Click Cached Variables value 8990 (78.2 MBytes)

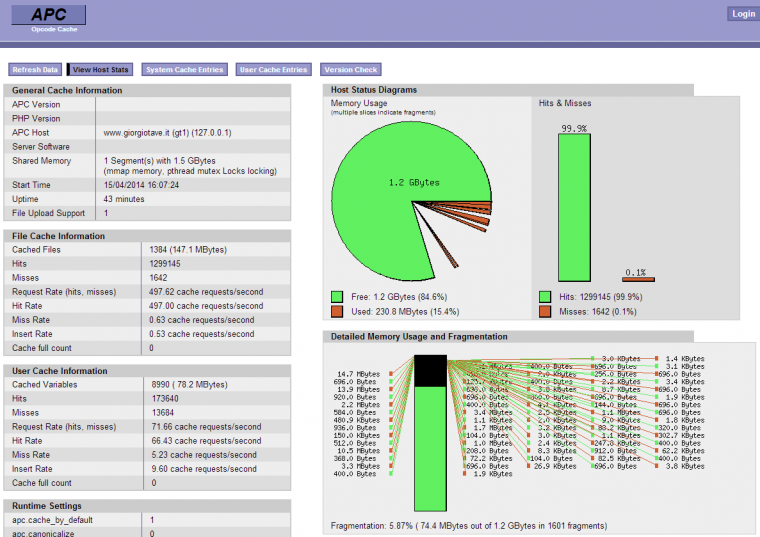tap(190, 384)
